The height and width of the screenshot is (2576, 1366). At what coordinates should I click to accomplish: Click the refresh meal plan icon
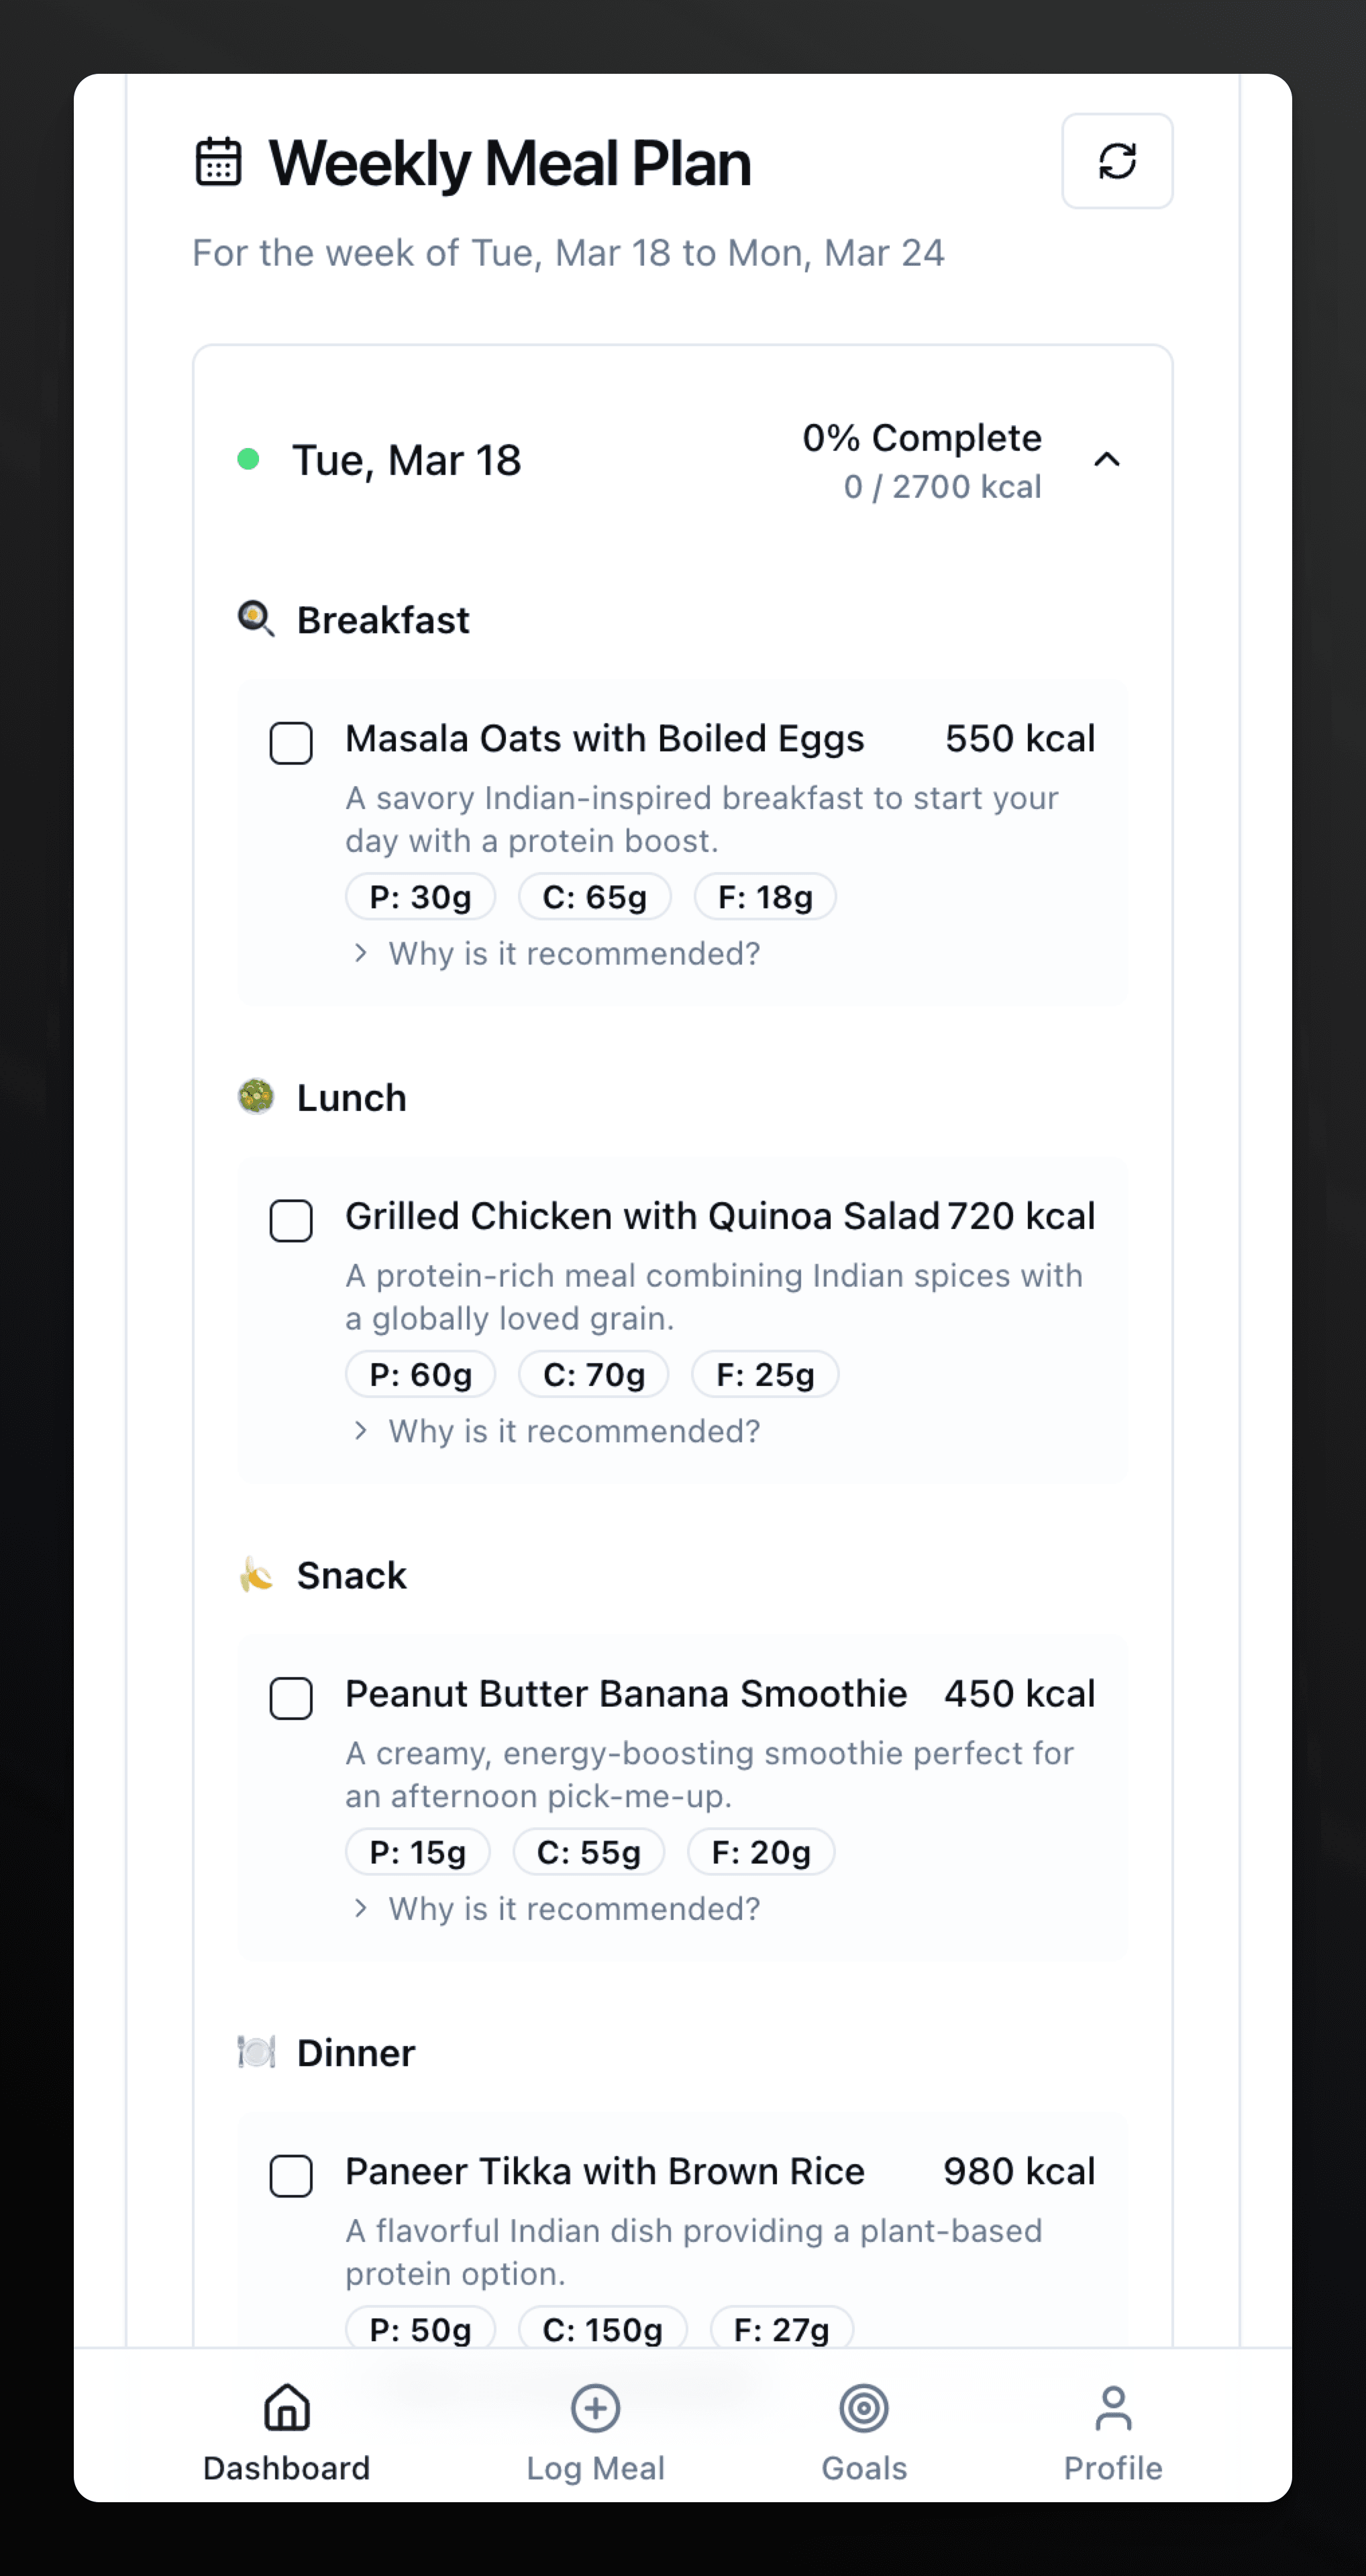[x=1116, y=161]
